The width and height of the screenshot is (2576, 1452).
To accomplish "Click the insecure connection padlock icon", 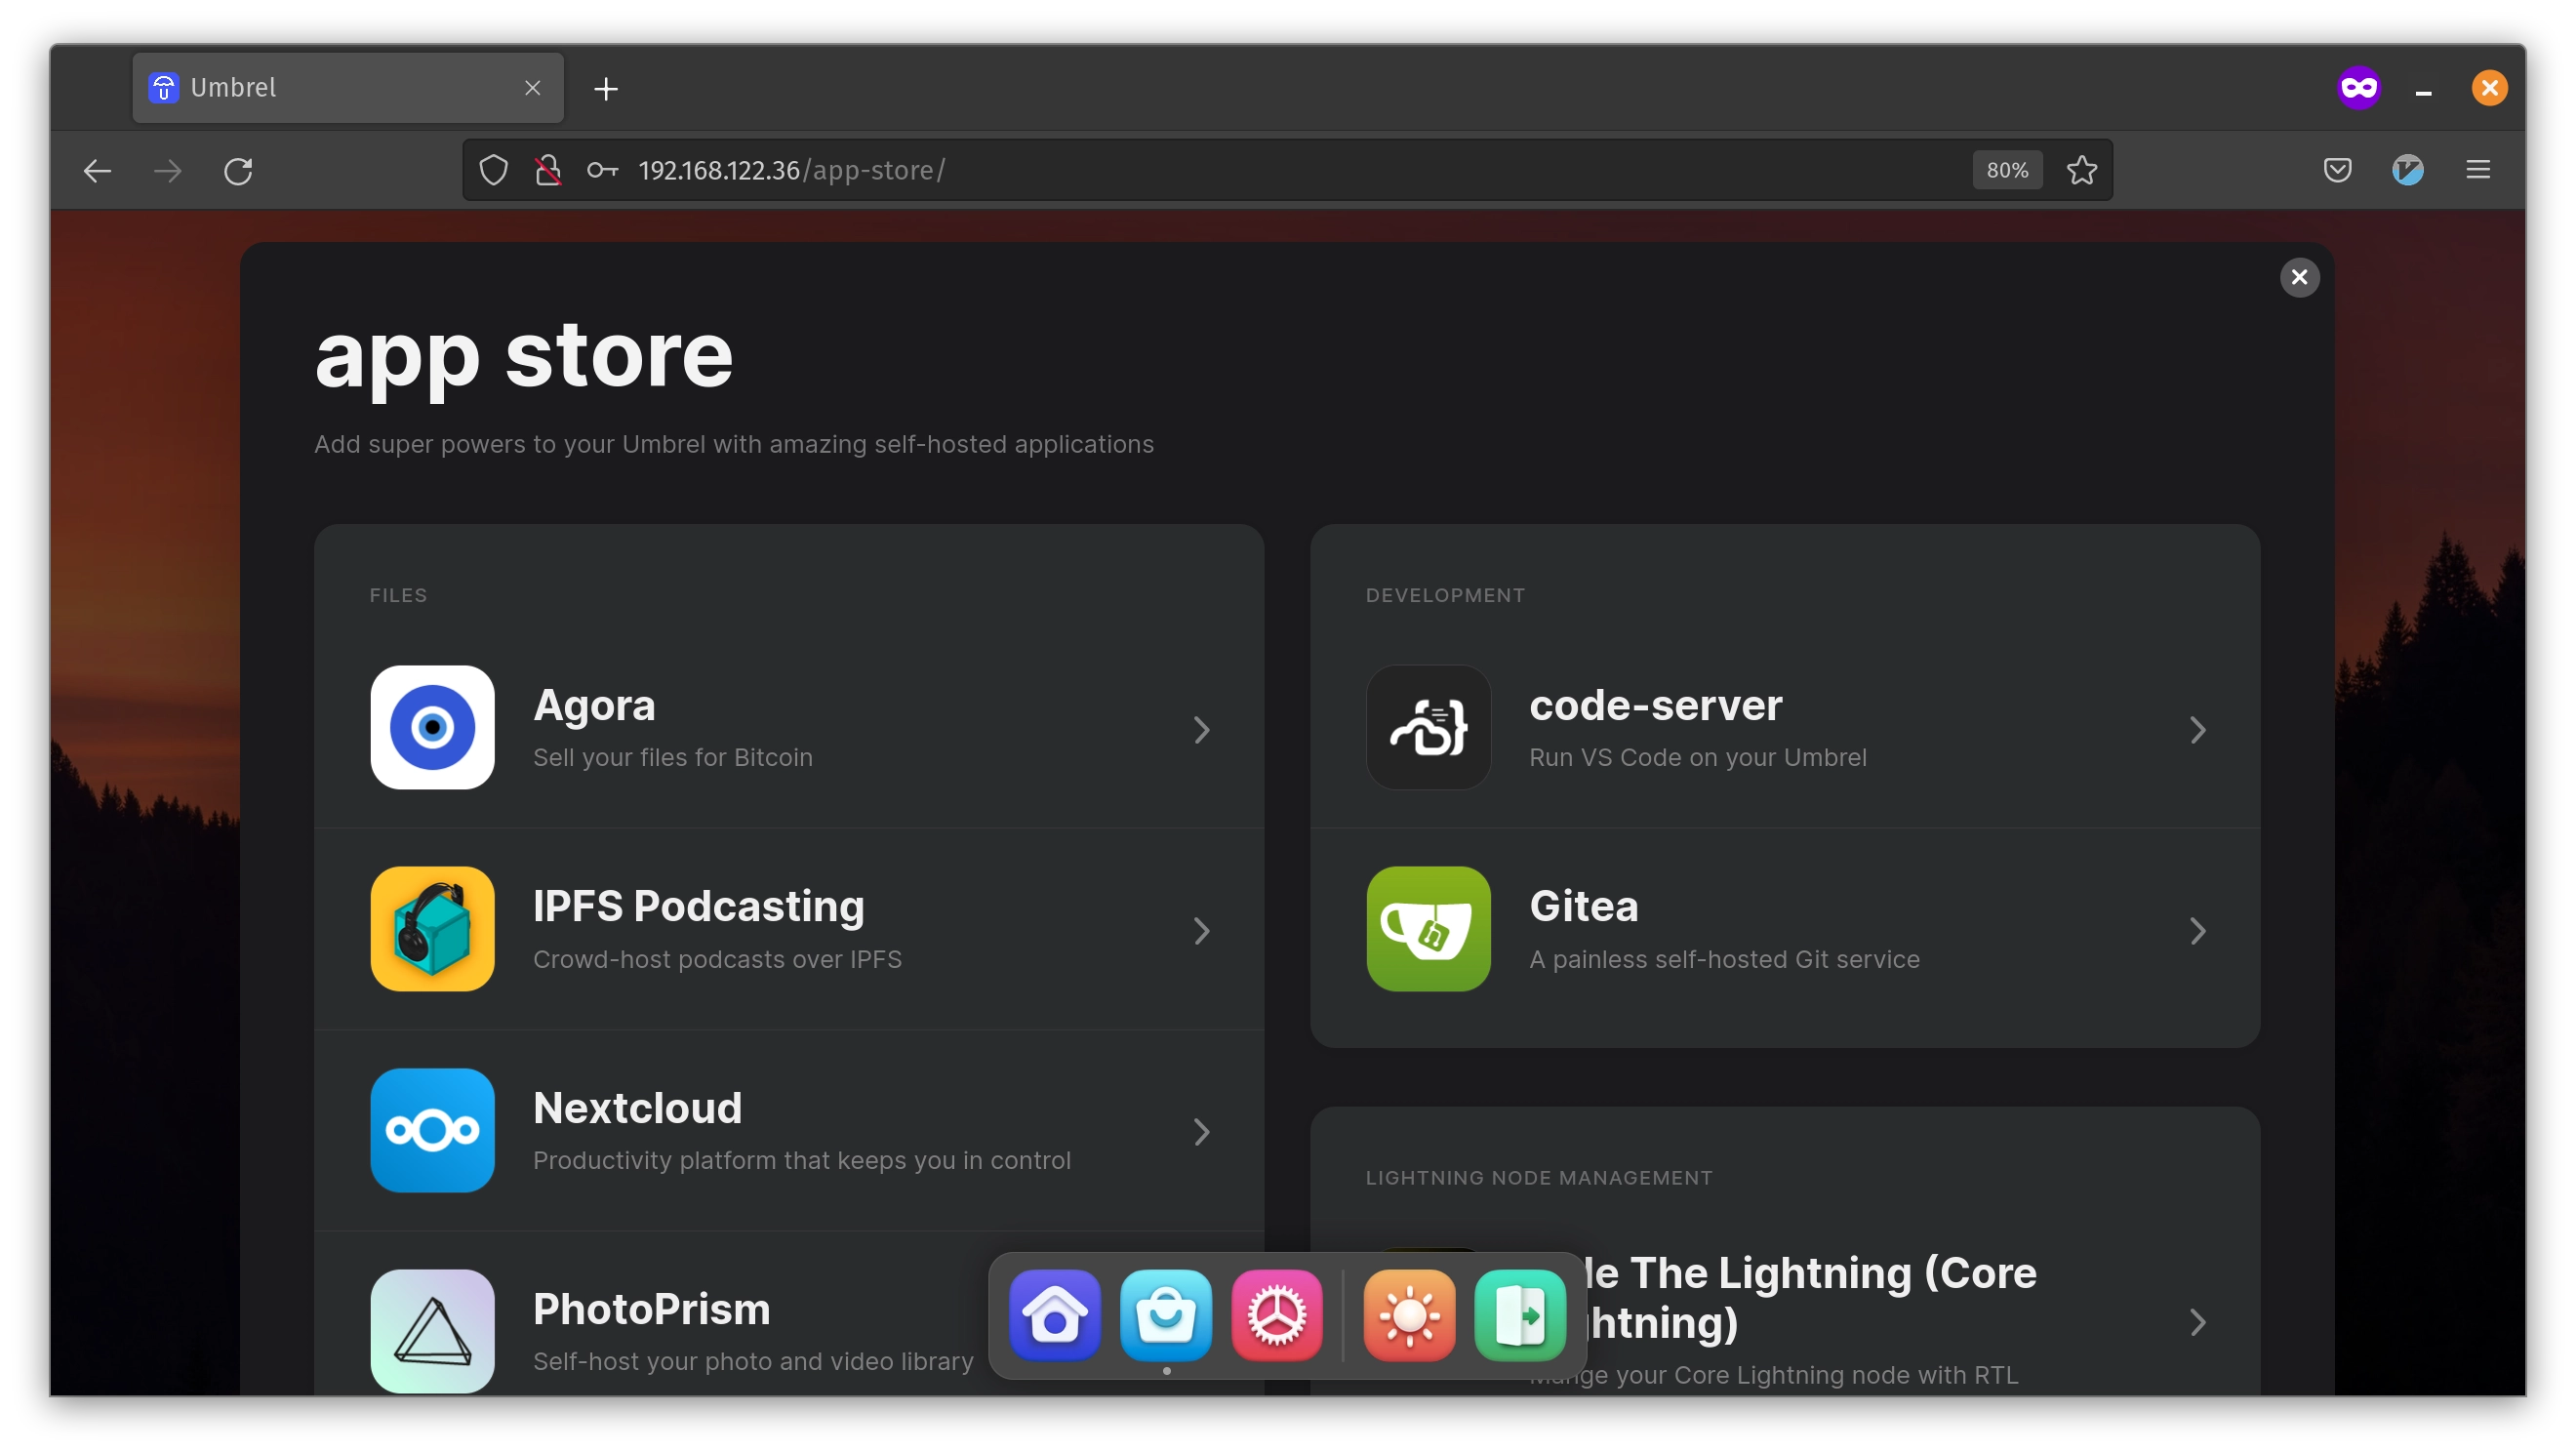I will pyautogui.click(x=548, y=171).
